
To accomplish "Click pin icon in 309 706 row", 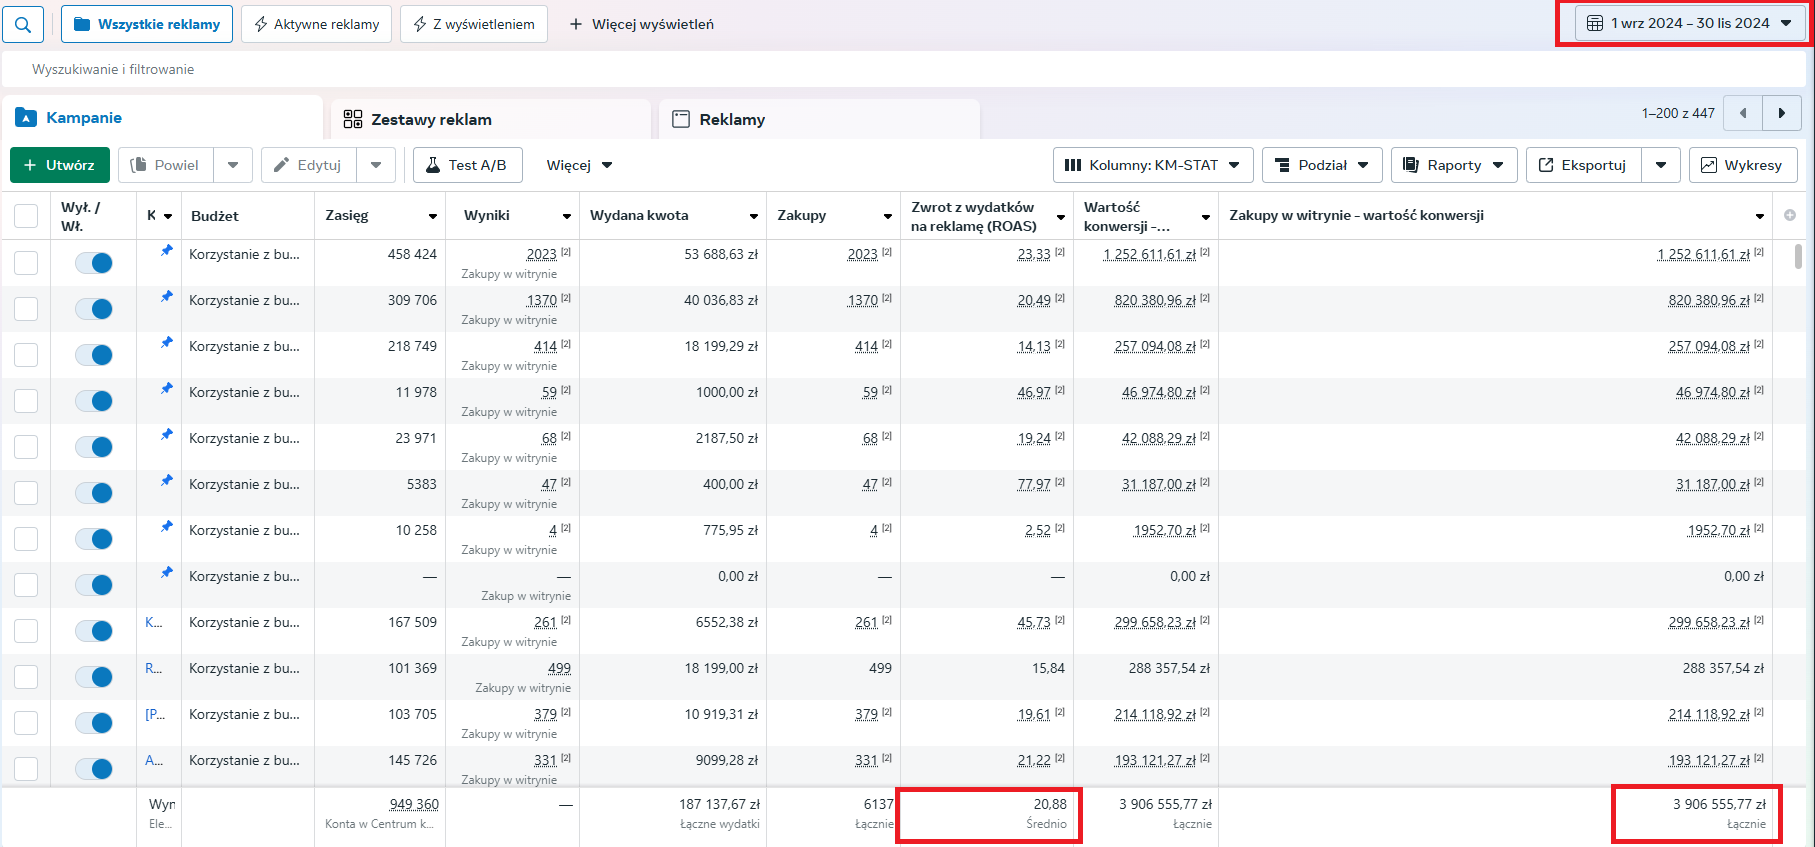I will [x=167, y=296].
